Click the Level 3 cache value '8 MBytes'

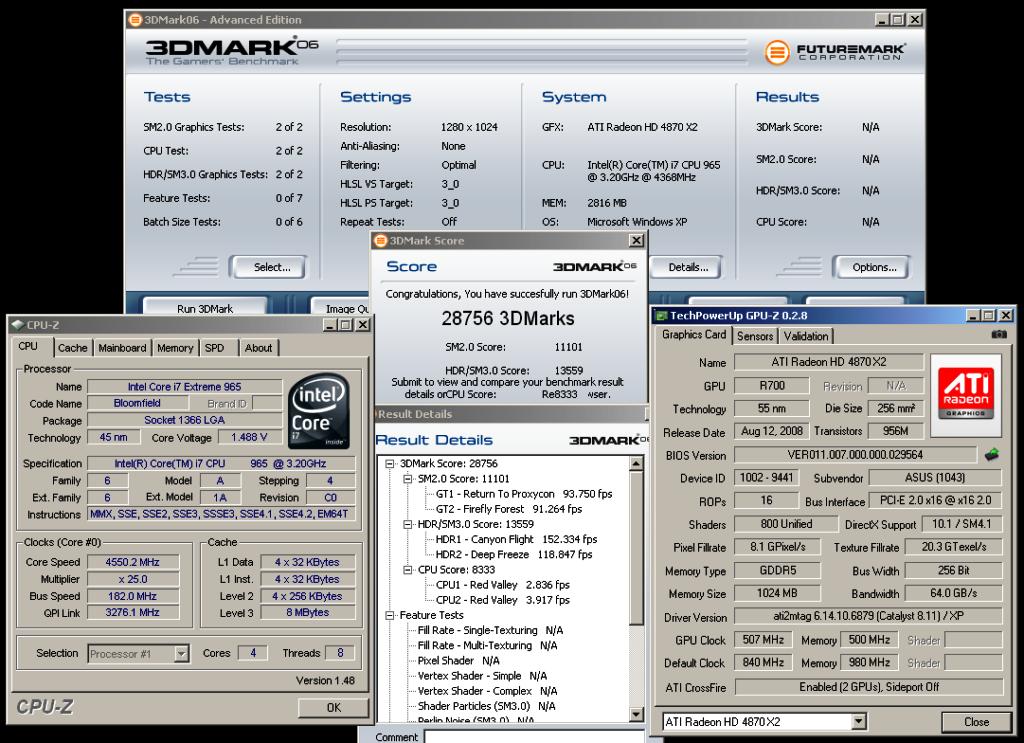(308, 612)
